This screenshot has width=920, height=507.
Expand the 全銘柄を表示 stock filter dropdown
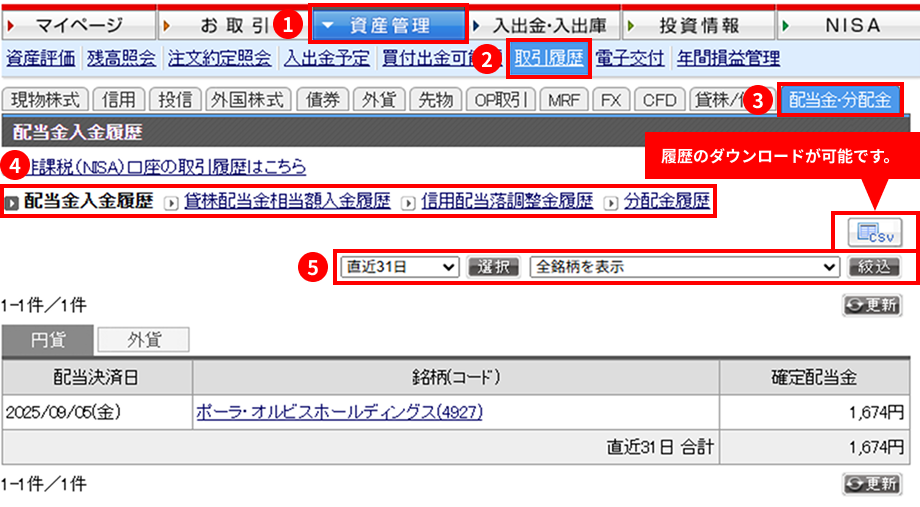coord(685,267)
